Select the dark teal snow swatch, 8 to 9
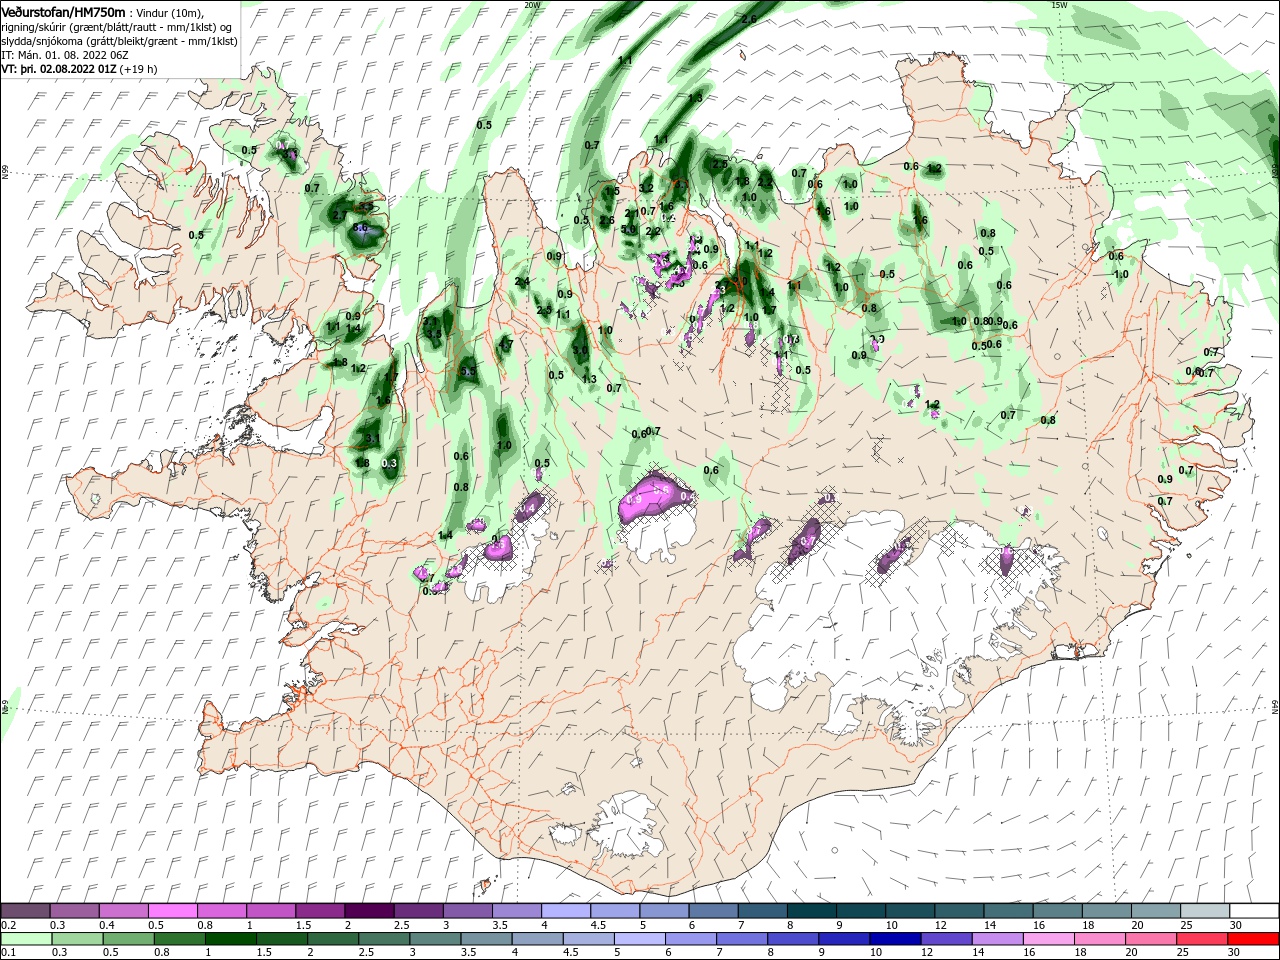 [811, 911]
